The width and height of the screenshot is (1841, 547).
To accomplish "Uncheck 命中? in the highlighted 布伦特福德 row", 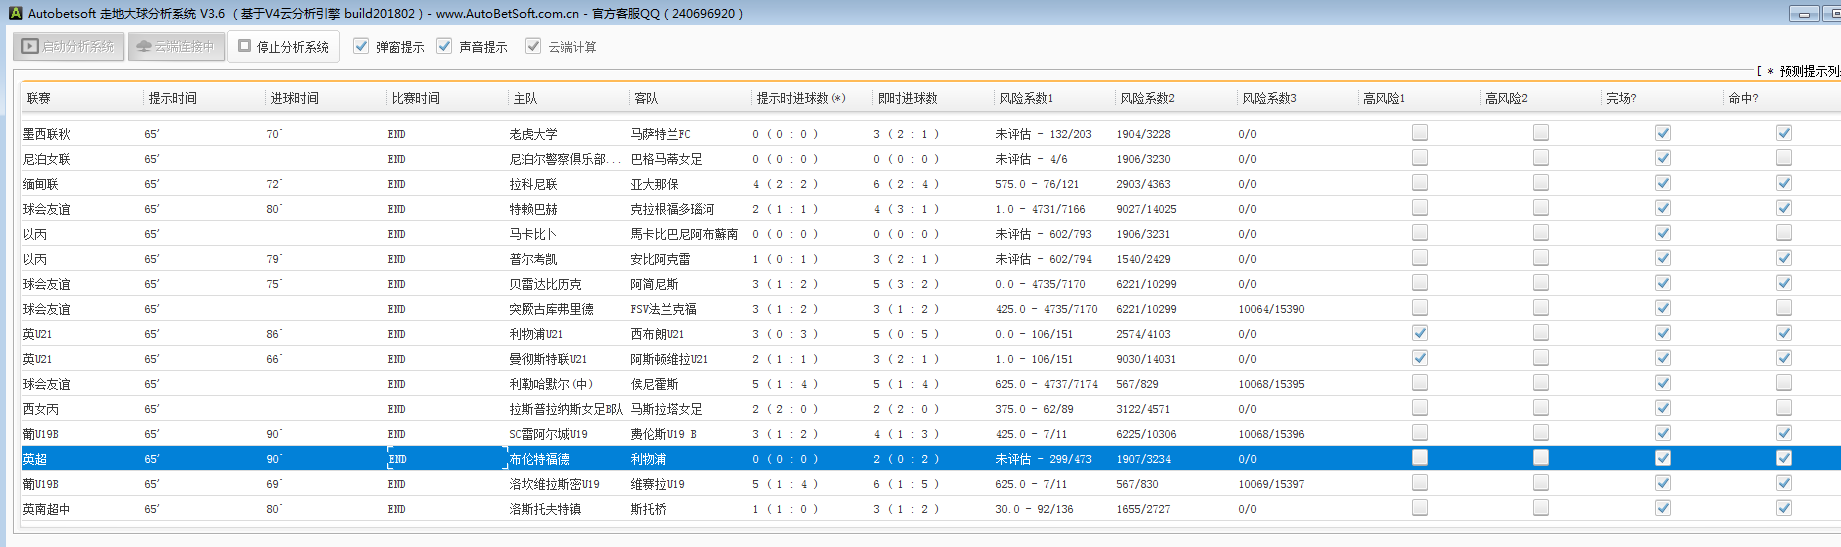I will click(1783, 458).
